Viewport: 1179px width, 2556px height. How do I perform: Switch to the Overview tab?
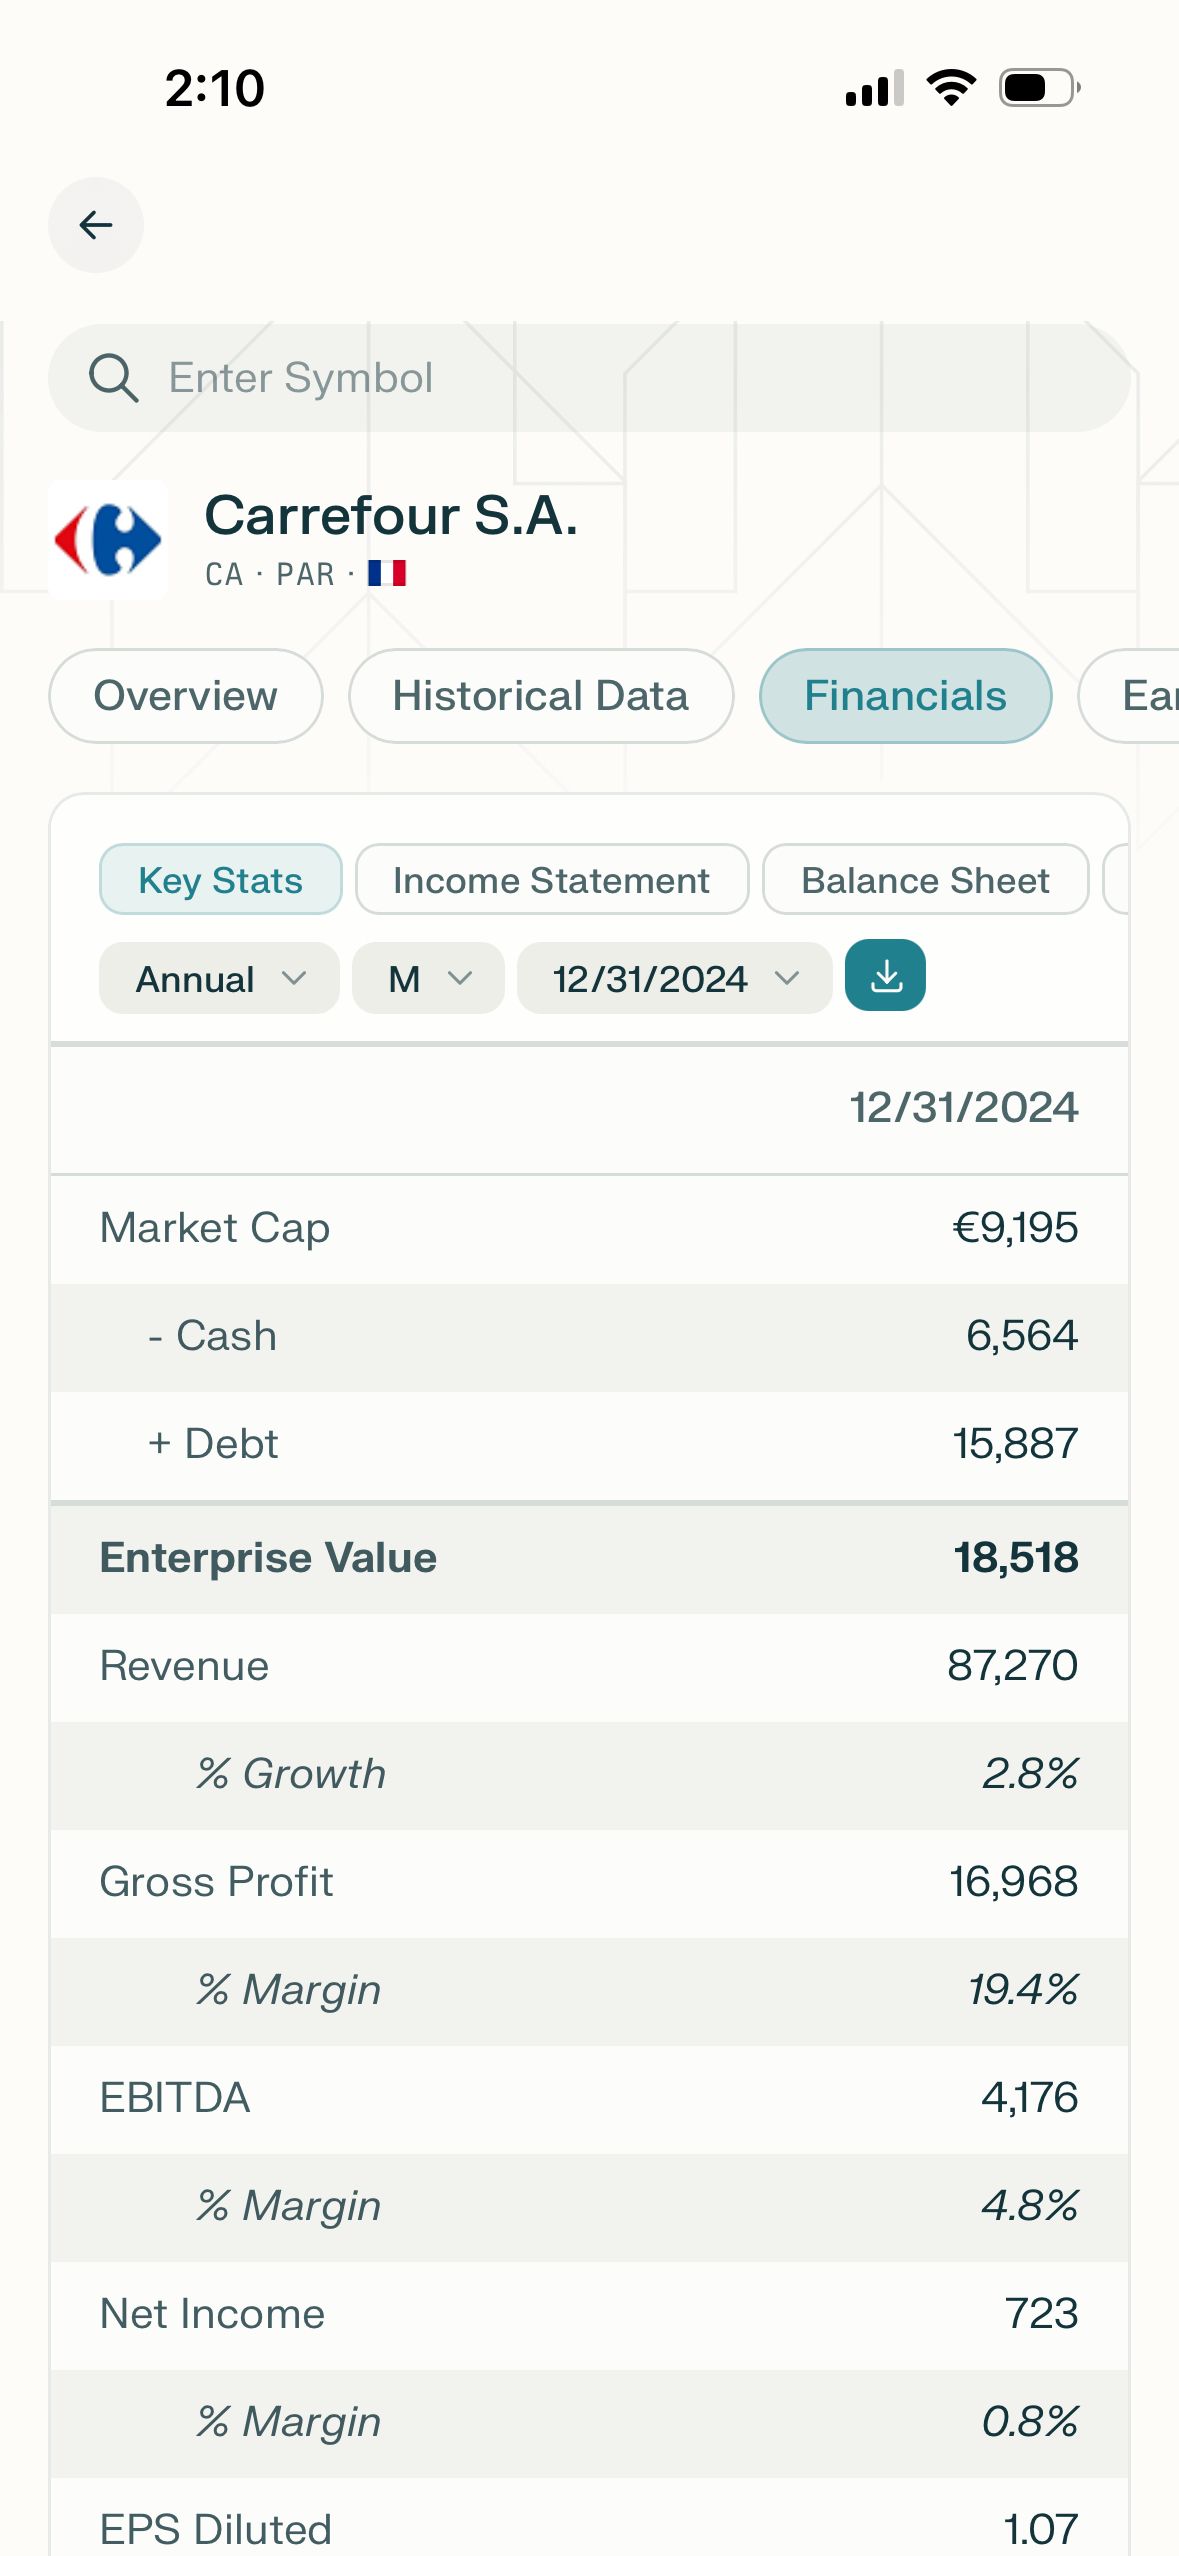click(186, 696)
